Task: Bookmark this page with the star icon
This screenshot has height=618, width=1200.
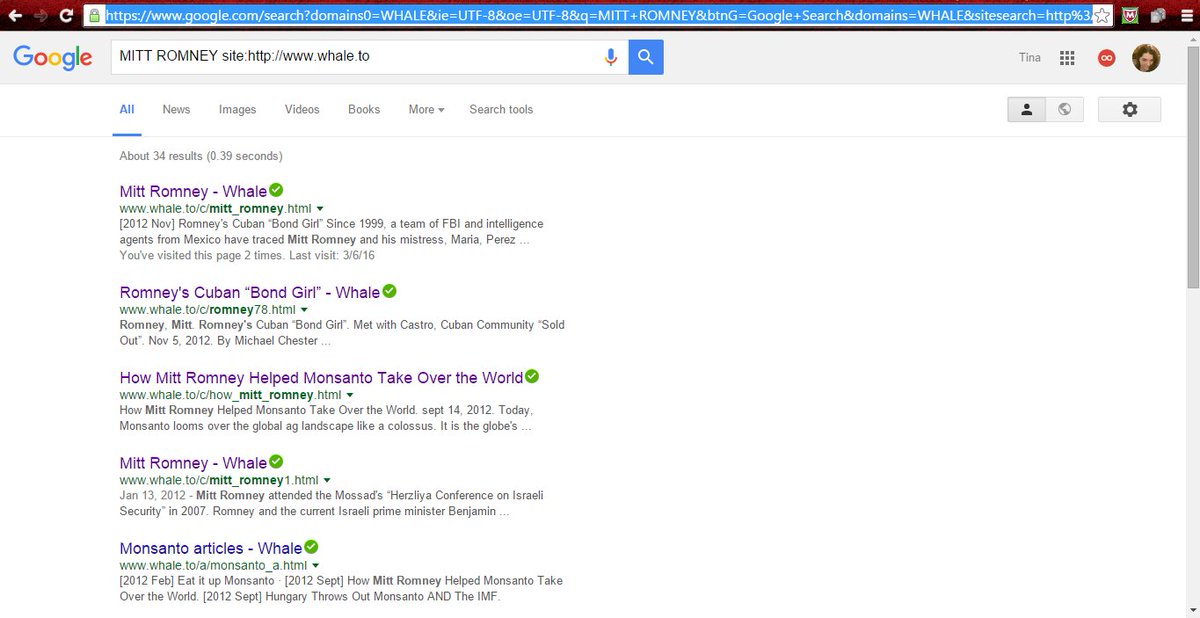Action: (1101, 16)
